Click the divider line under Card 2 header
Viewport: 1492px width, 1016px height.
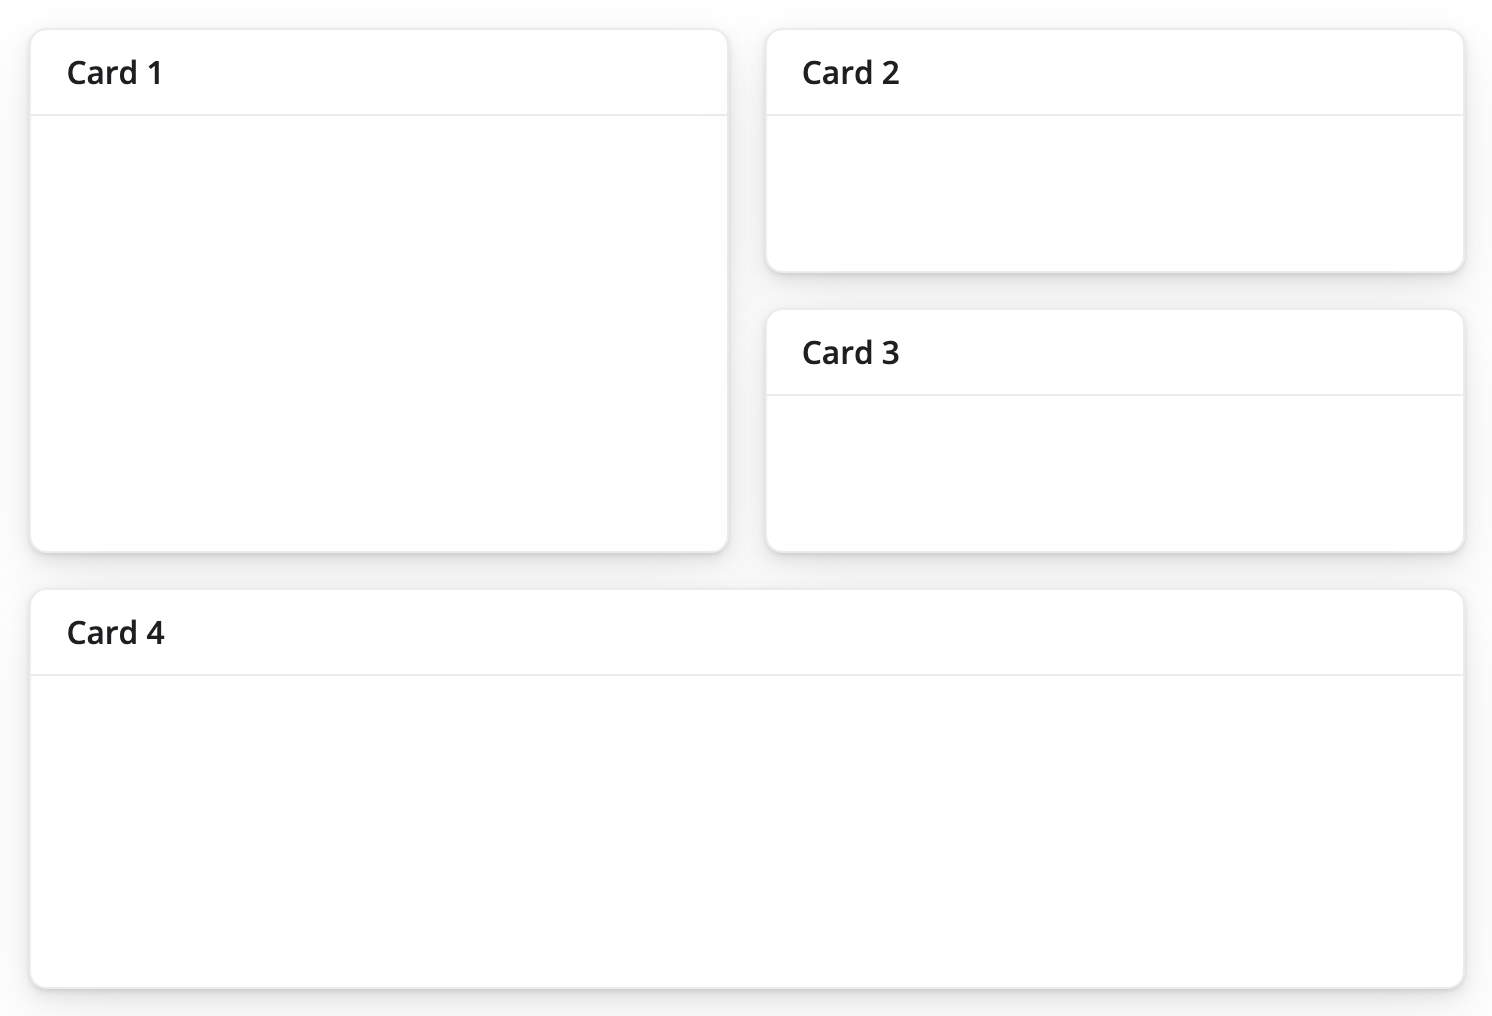tap(1113, 113)
